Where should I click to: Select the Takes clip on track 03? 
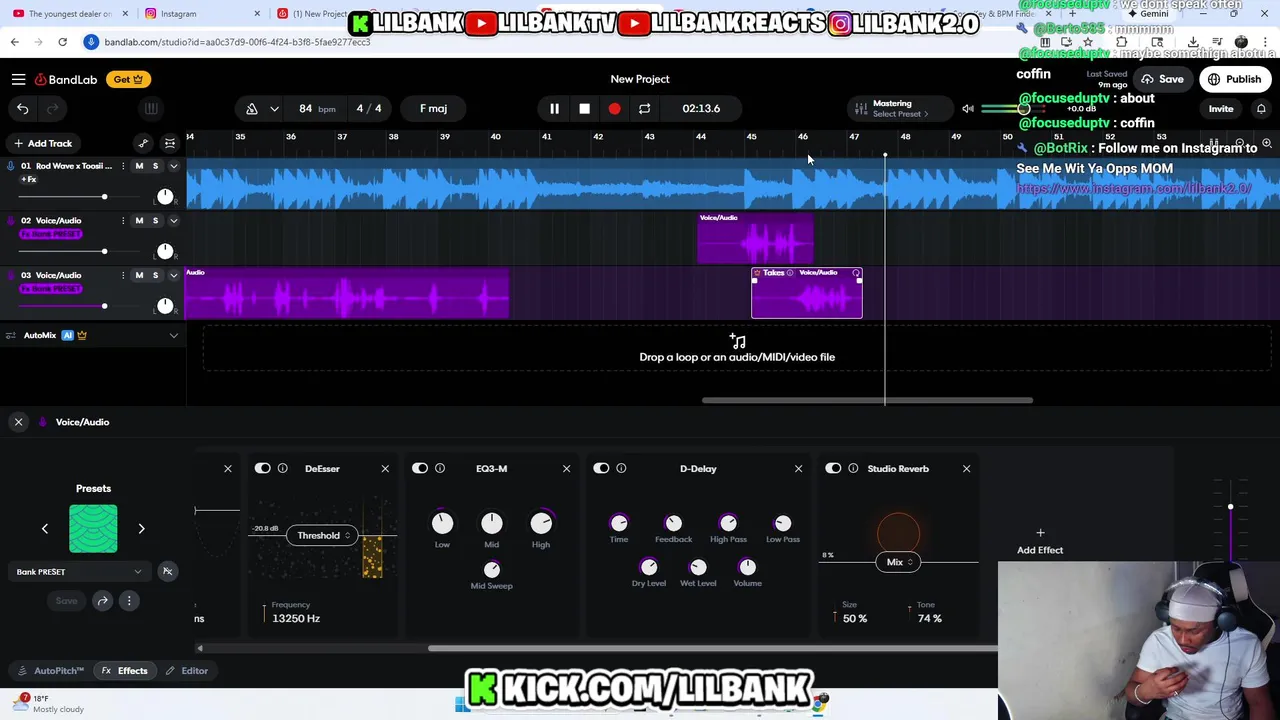tap(807, 293)
